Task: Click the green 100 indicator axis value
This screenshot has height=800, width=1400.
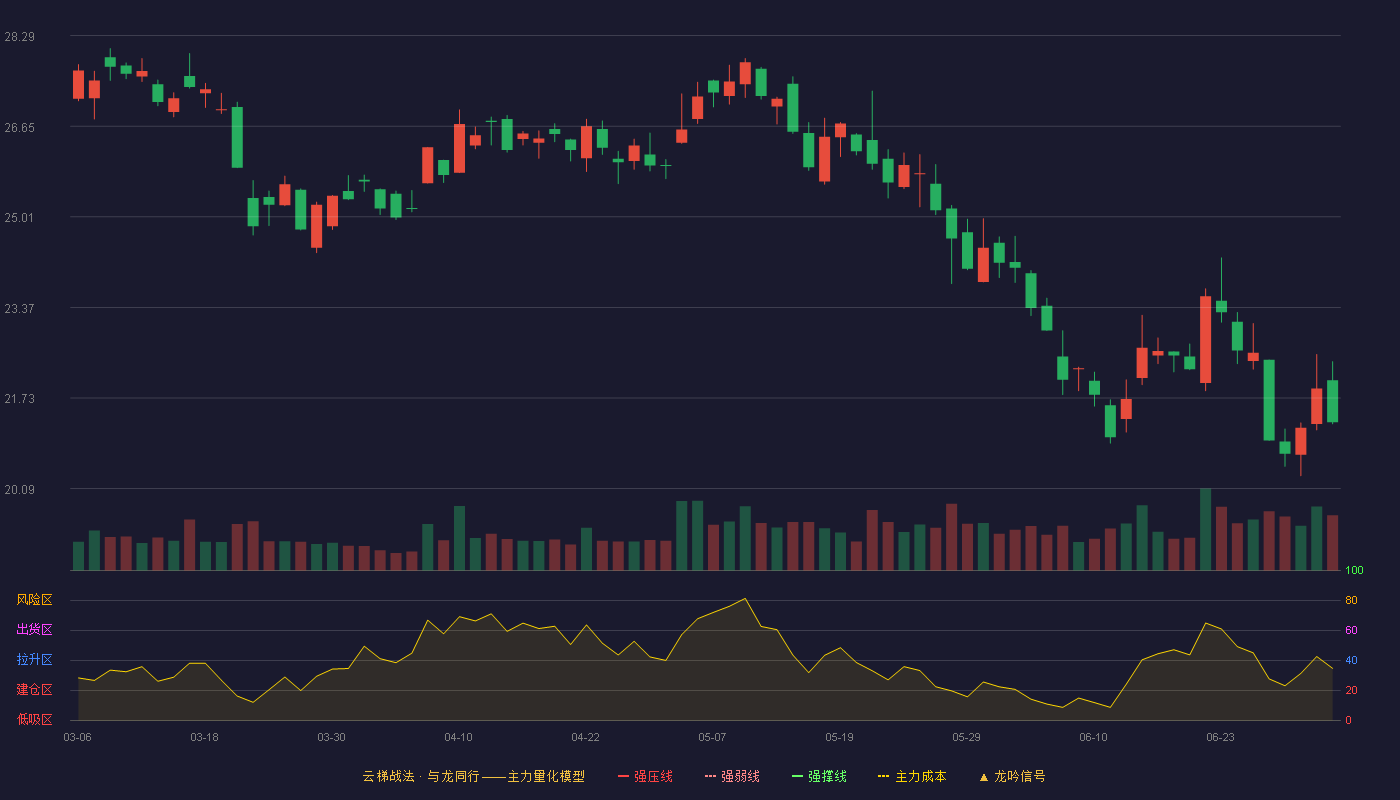Action: [x=1354, y=570]
